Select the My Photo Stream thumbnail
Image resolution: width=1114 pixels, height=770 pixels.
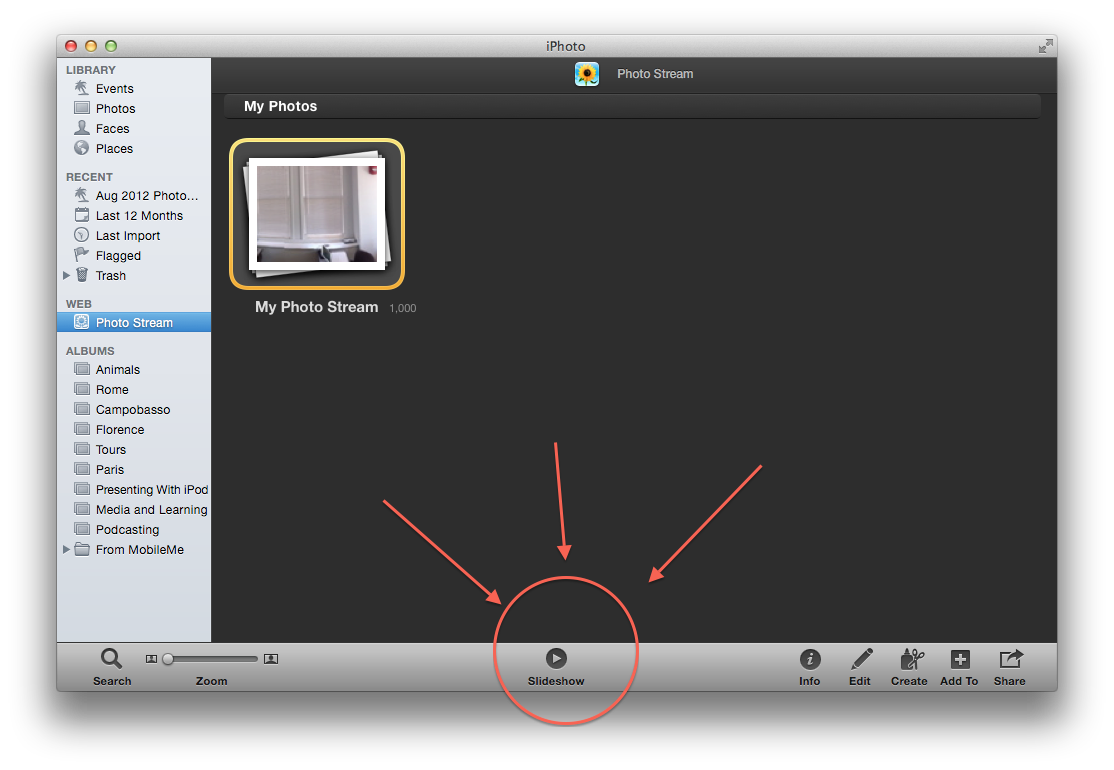point(317,214)
